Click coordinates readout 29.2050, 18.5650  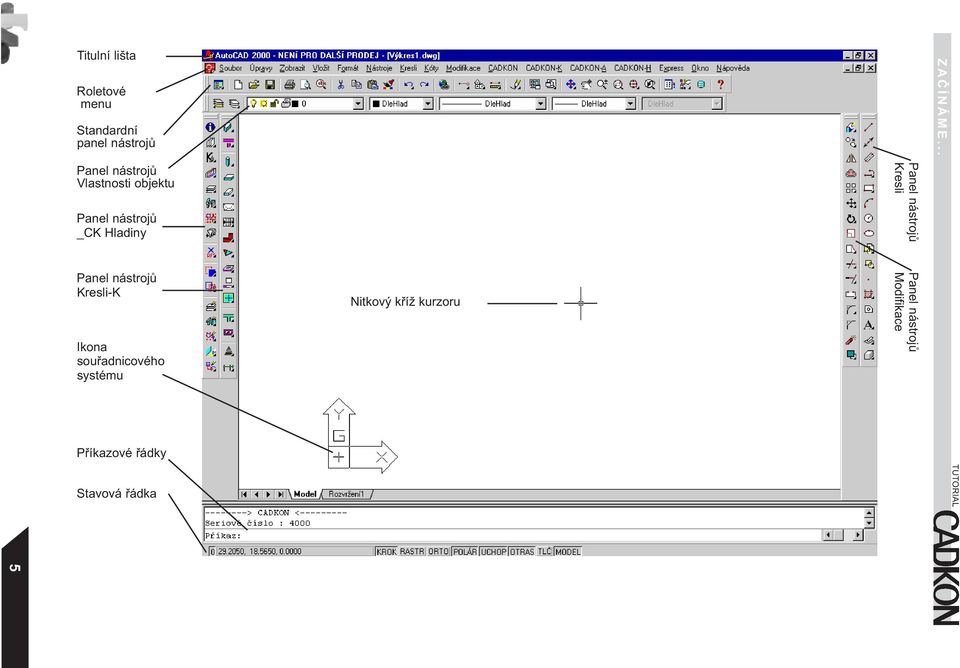point(260,552)
